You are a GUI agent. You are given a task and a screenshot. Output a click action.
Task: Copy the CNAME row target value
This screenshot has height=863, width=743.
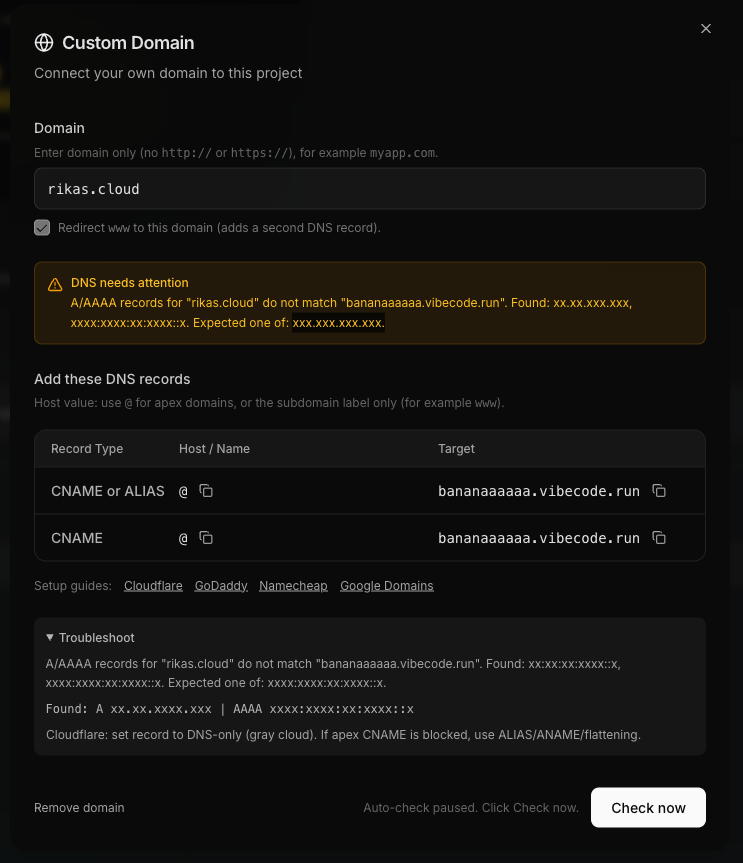click(x=659, y=537)
